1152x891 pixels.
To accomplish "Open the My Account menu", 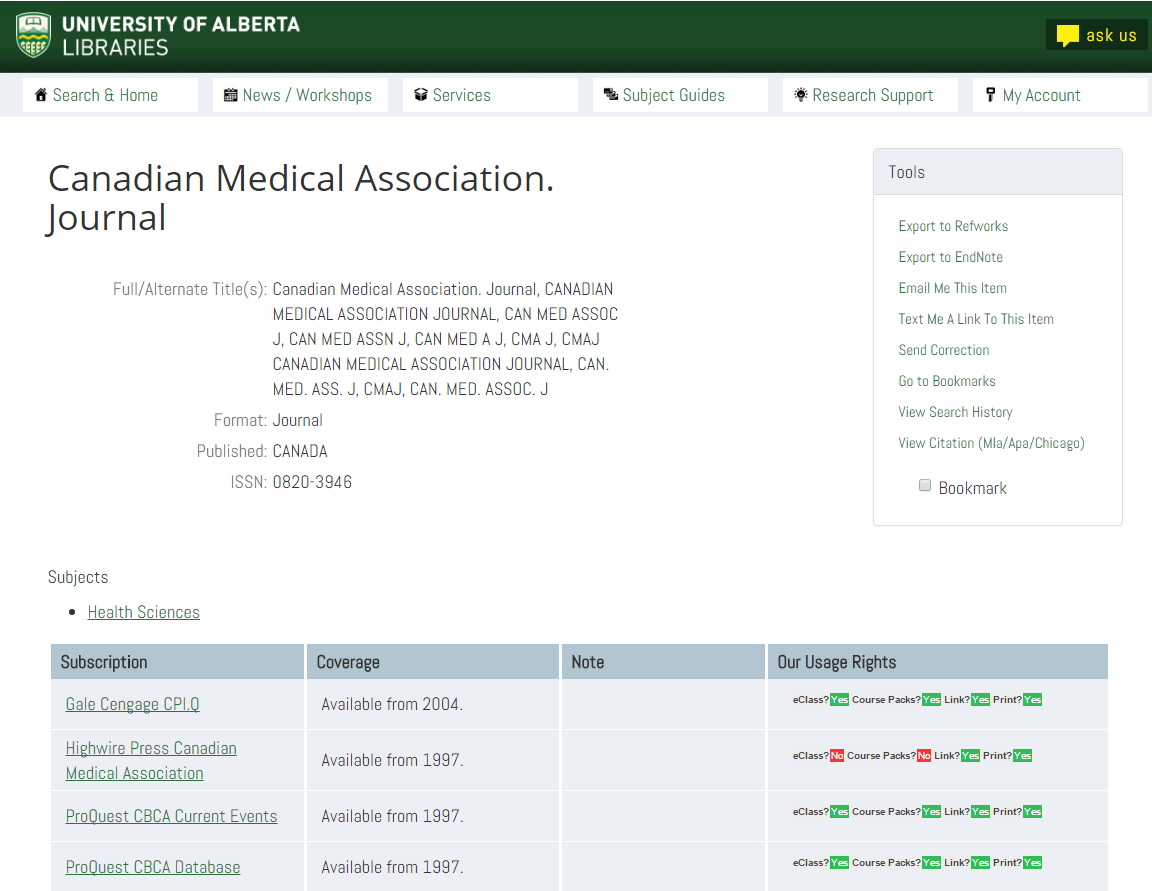I will [1060, 95].
